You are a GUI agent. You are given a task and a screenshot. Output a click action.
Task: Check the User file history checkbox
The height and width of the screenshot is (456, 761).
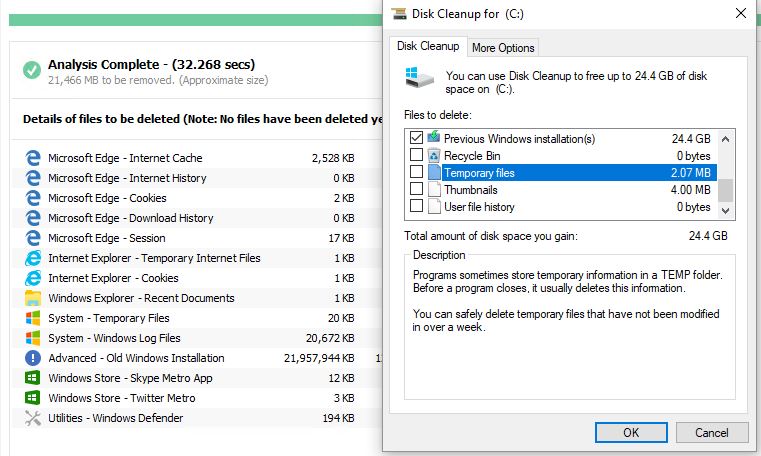coord(416,206)
